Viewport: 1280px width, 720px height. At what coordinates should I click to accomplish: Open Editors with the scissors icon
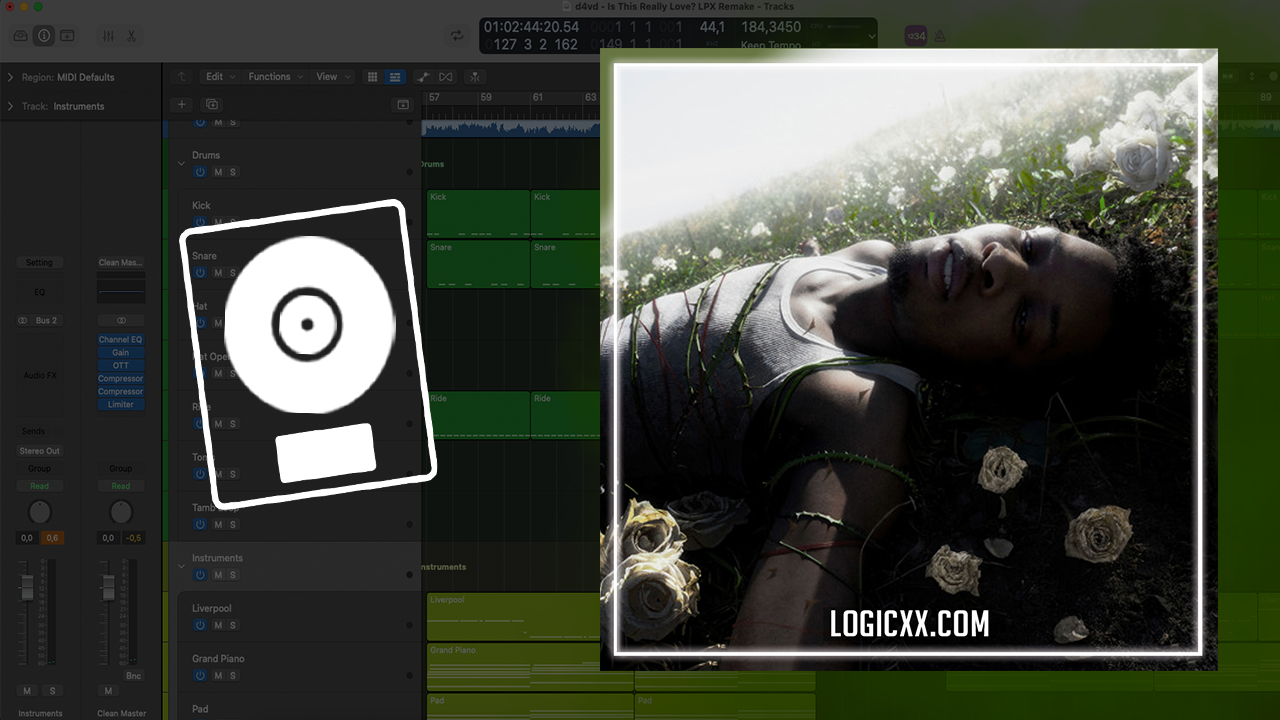(x=131, y=35)
